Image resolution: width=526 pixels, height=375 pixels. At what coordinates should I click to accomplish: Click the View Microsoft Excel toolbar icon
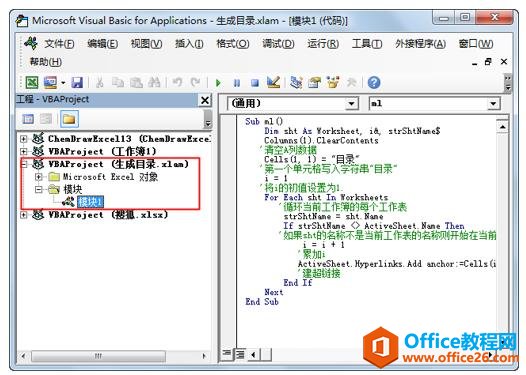point(32,82)
